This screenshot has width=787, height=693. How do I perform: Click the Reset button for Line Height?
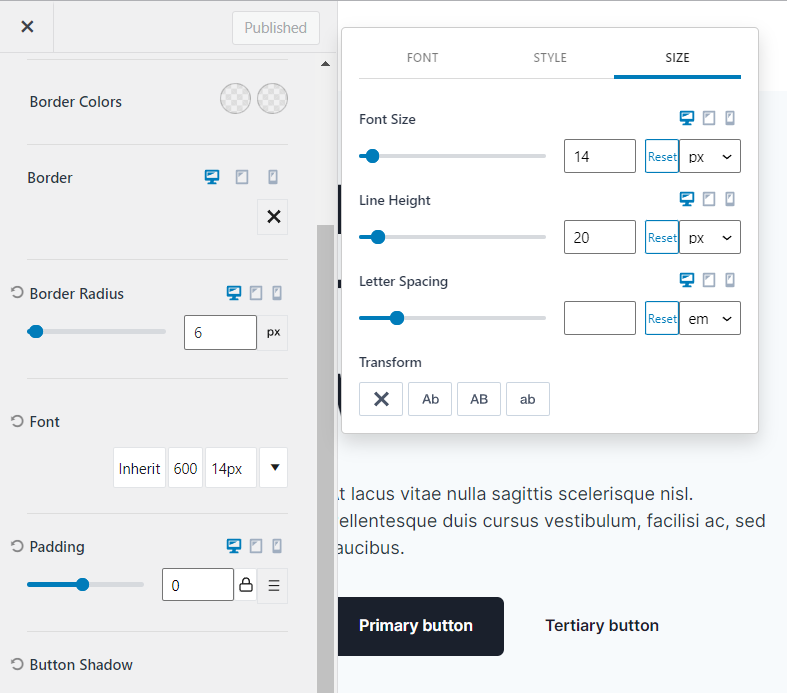(662, 238)
